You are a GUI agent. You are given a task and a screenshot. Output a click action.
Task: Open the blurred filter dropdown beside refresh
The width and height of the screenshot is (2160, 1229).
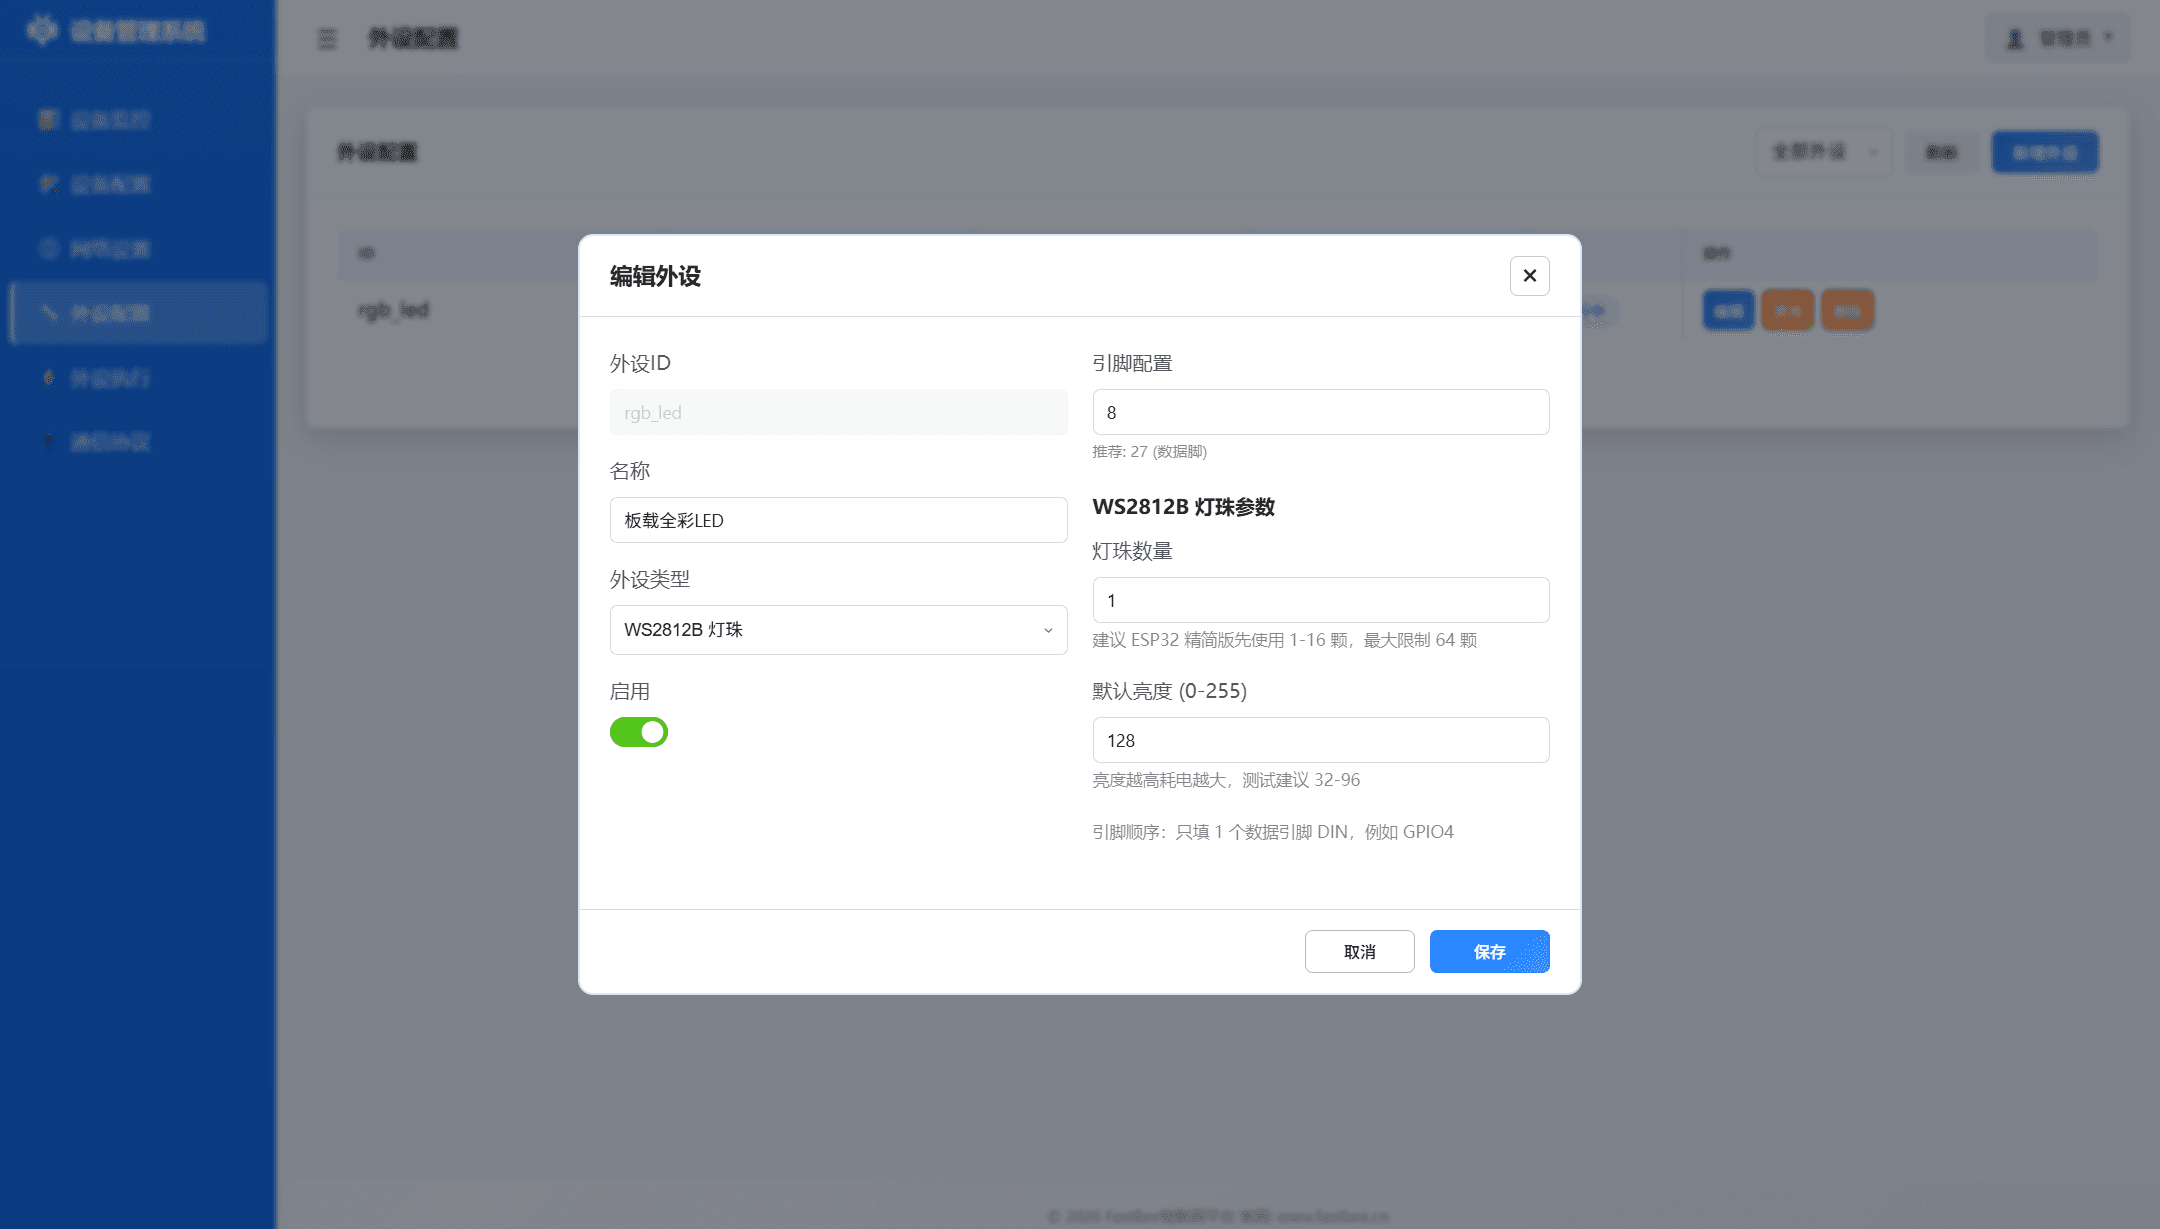(1824, 152)
